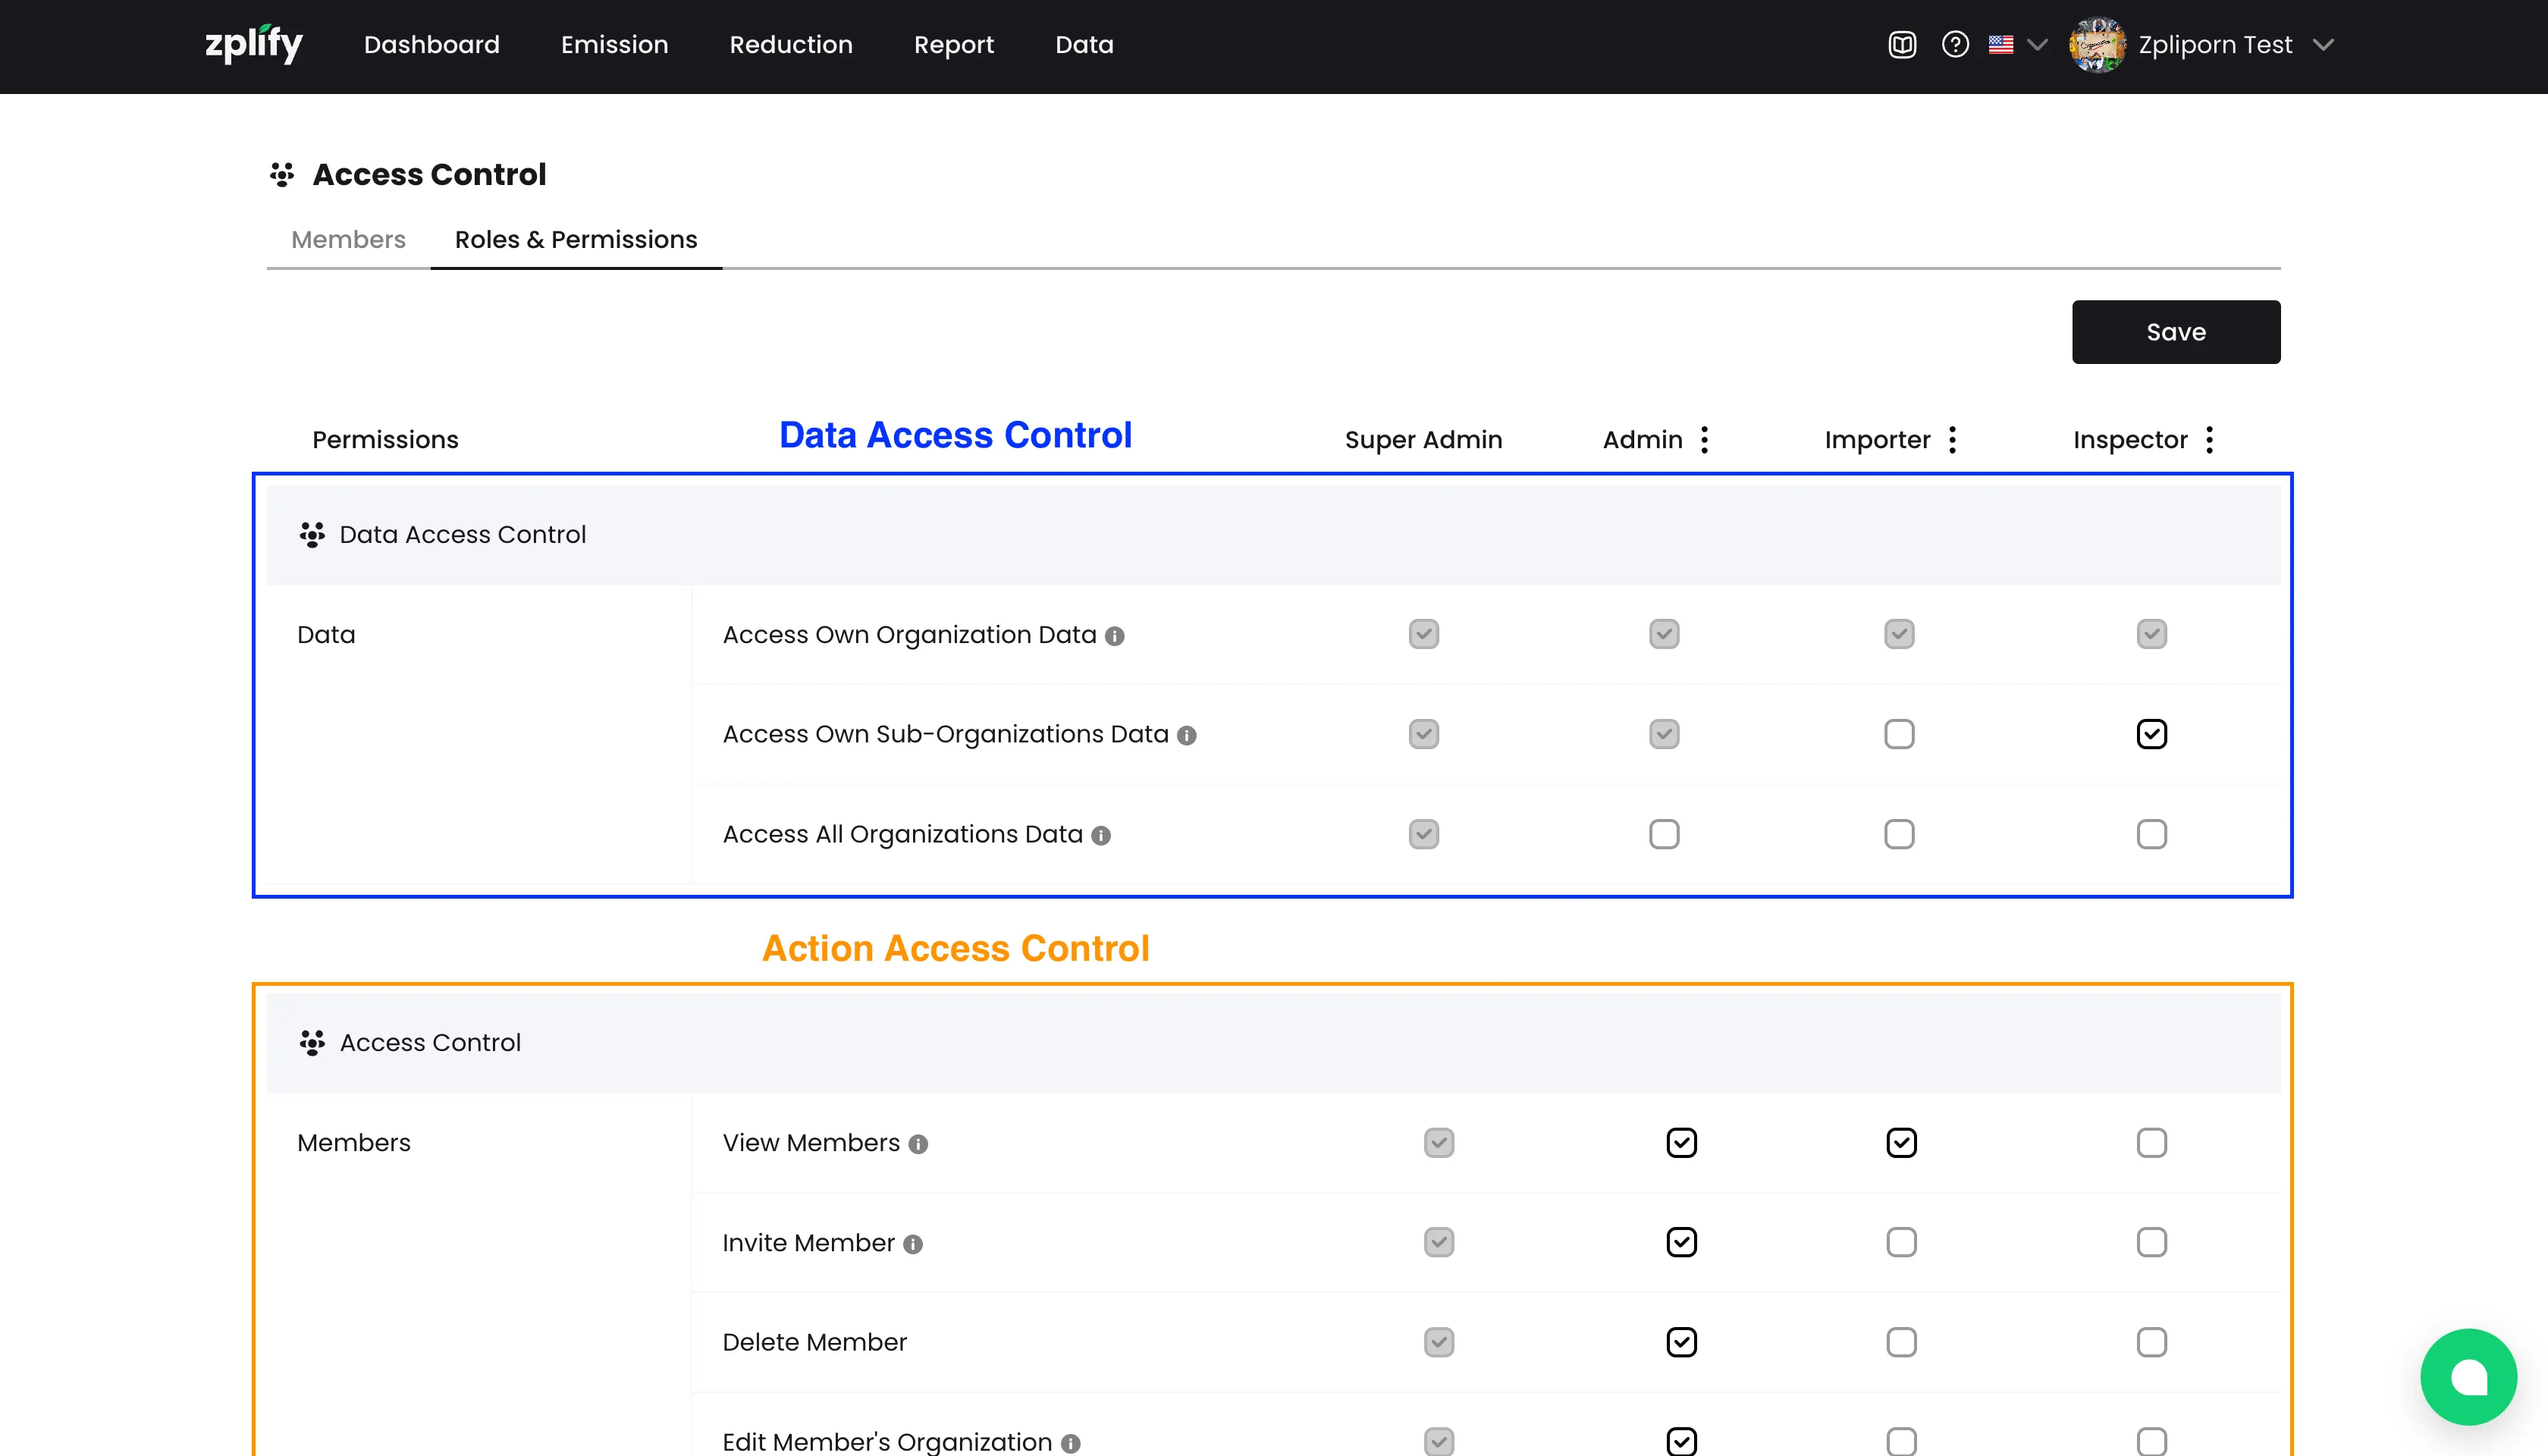Expand the language flag dropdown
Image resolution: width=2548 pixels, height=1456 pixels.
pos(2017,45)
